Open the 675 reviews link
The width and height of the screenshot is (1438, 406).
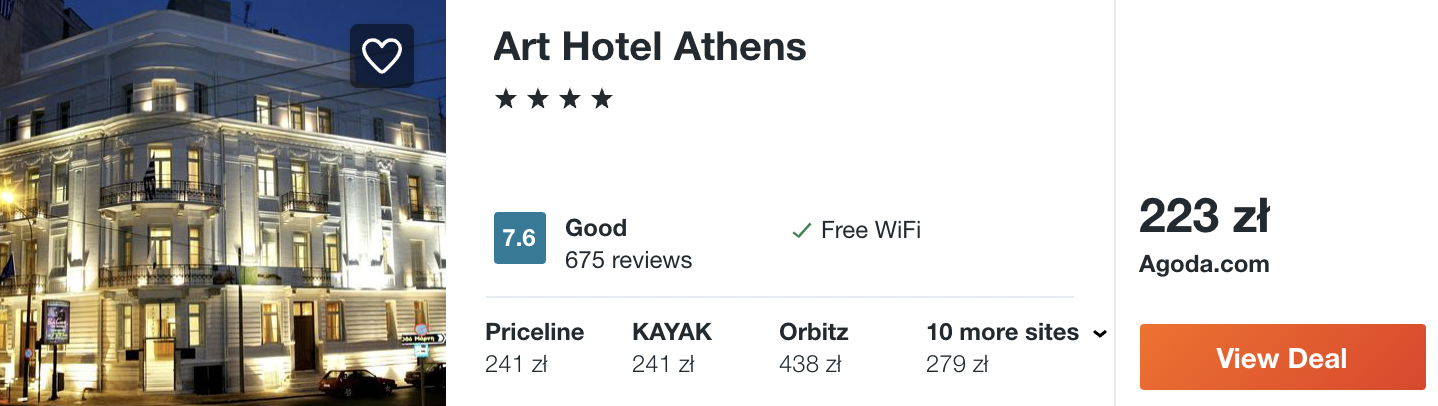click(x=628, y=260)
